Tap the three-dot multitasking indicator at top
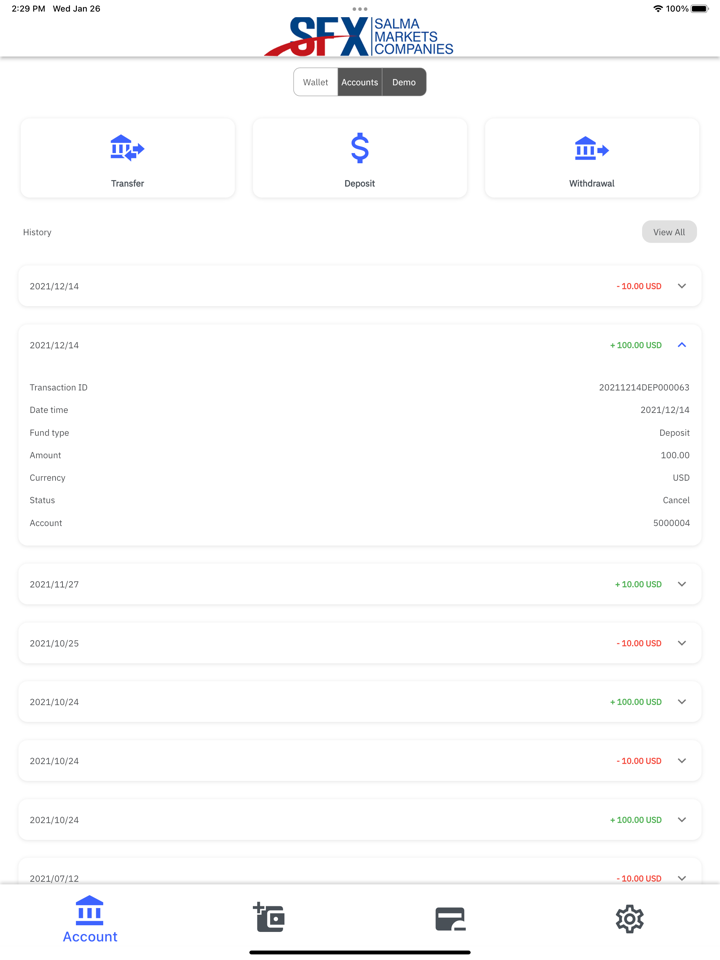Viewport: 720px width, 960px height. (360, 9)
